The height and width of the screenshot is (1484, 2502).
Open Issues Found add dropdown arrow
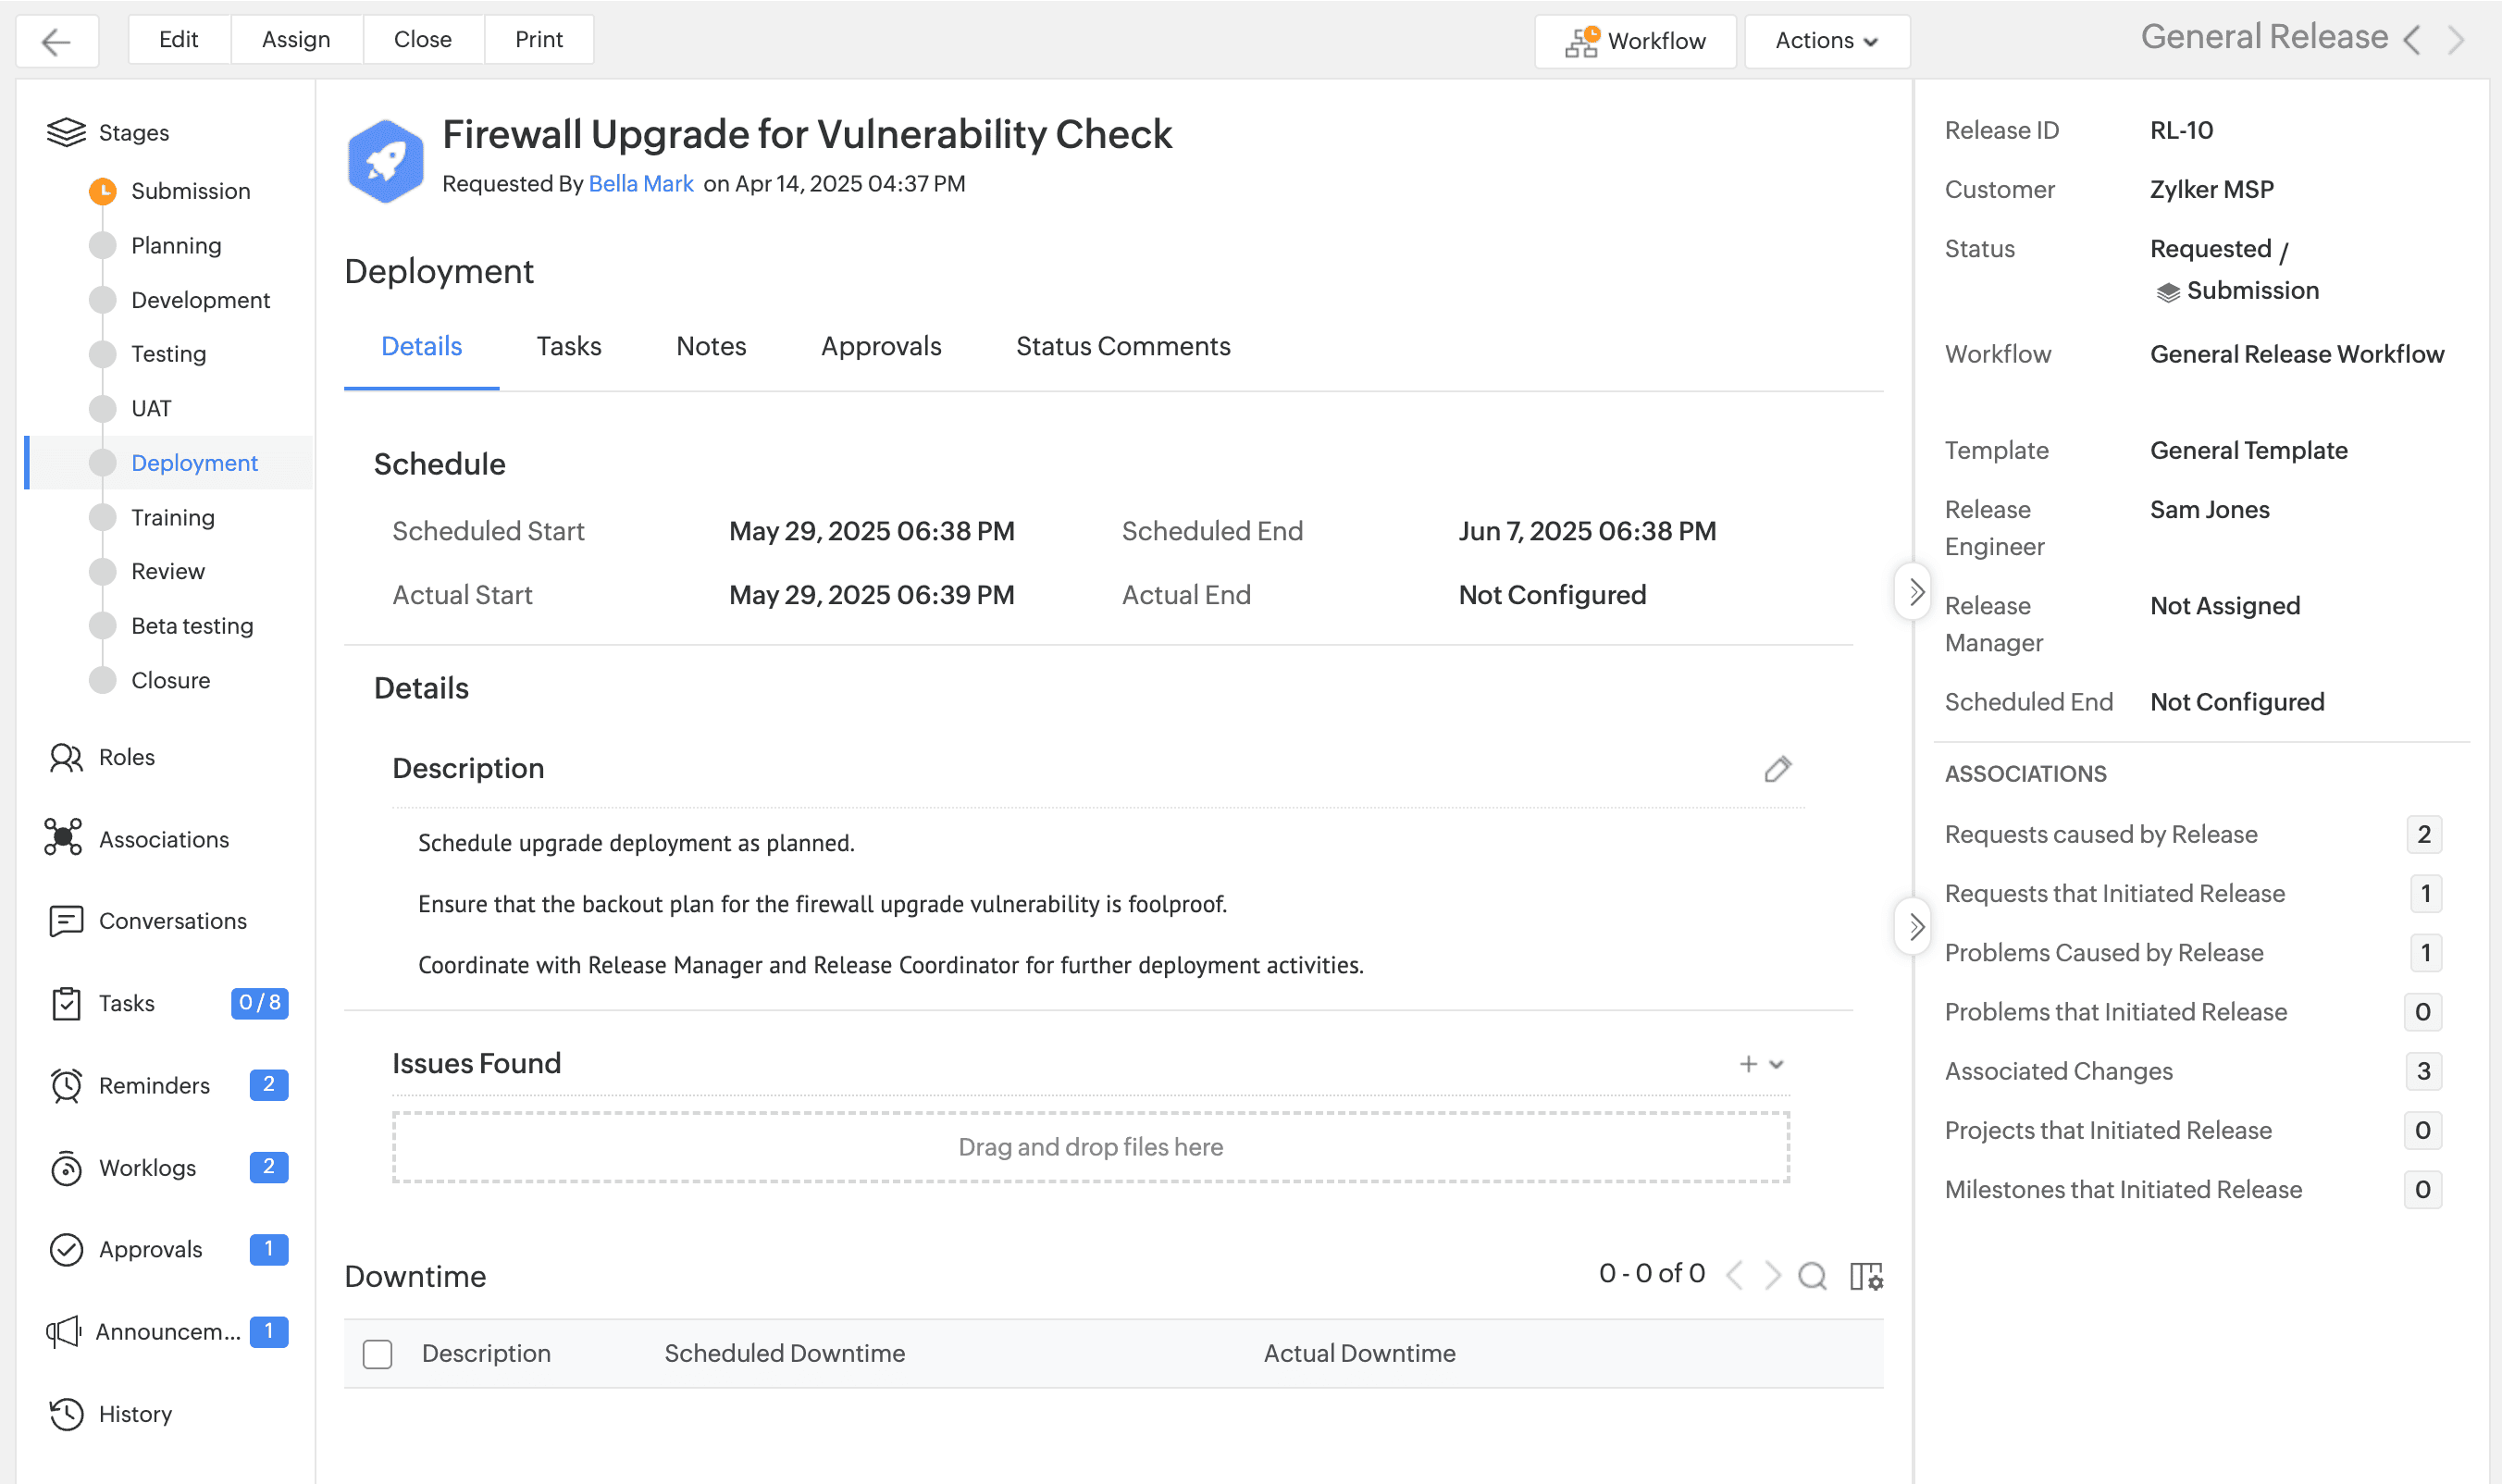tap(1776, 1064)
